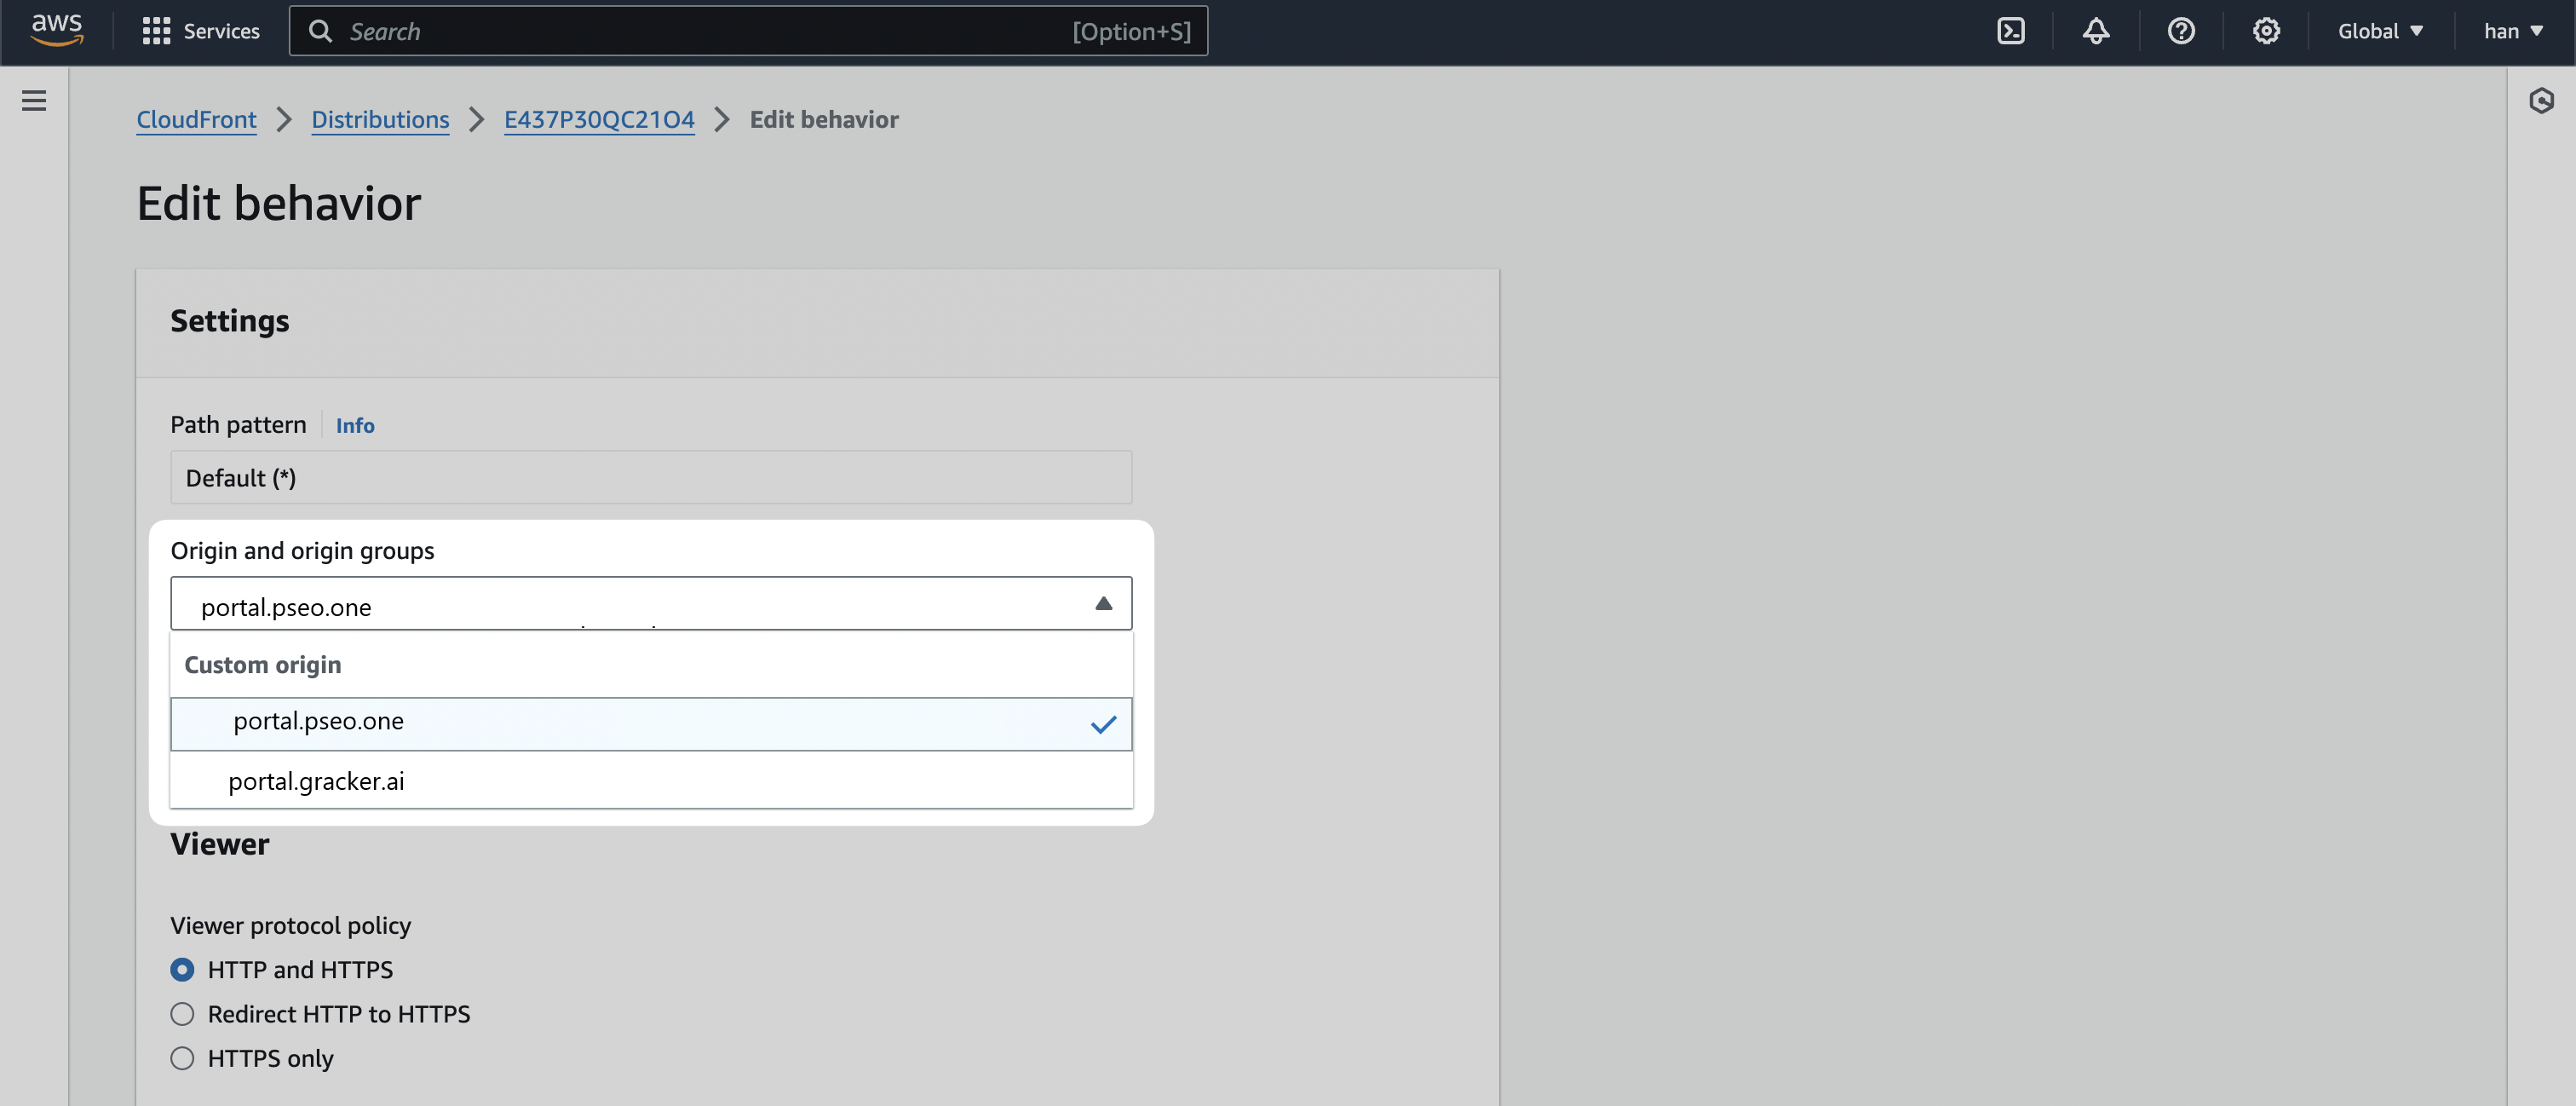This screenshot has height=1106, width=2576.
Task: Focus the AWS search field
Action: (748, 31)
